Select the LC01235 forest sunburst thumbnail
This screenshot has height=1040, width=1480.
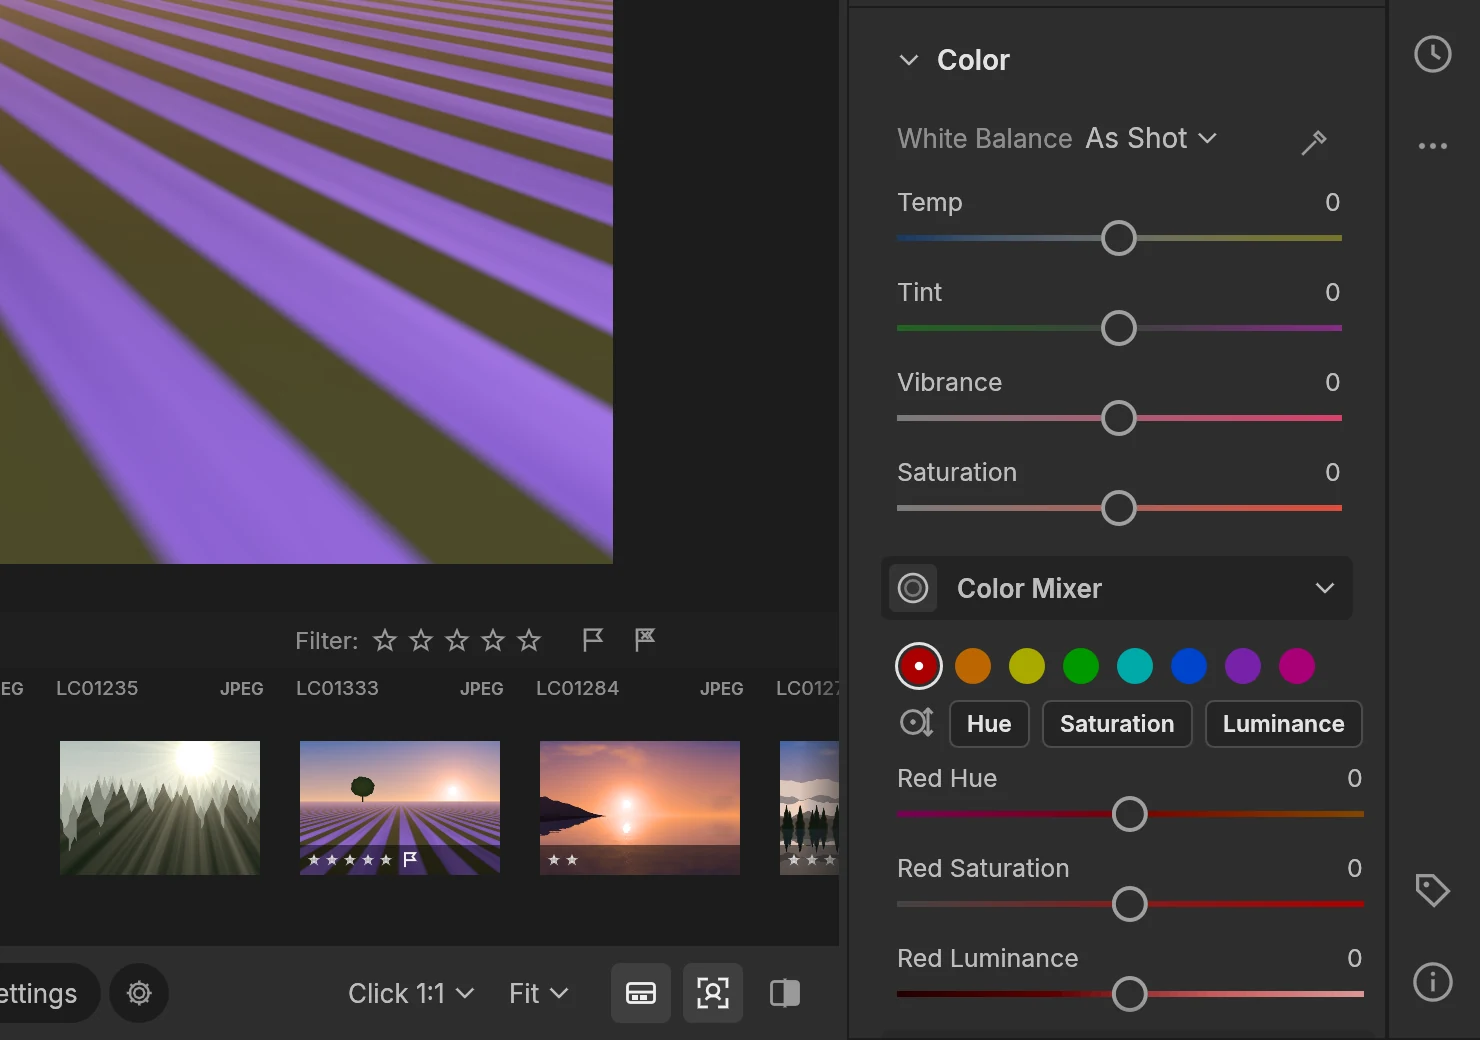(160, 808)
